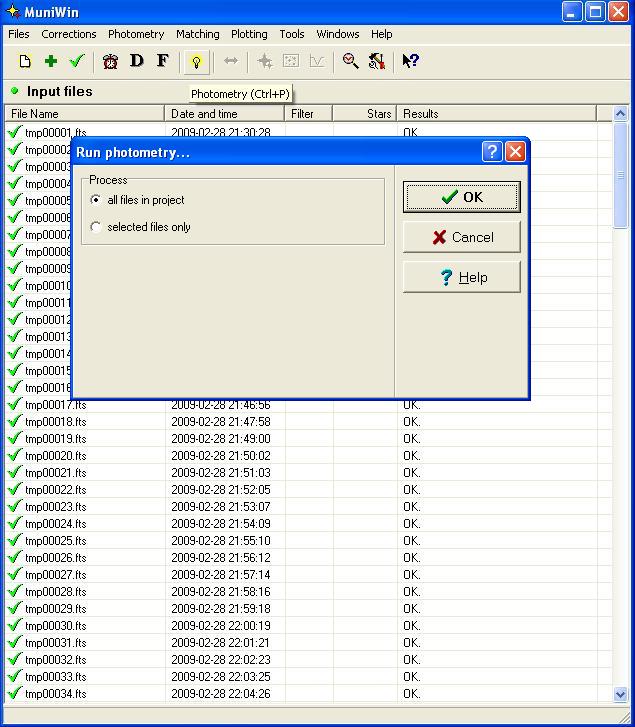This screenshot has height=727, width=635.
Task: Click the dialog title bar question mark button
Action: [x=492, y=152]
